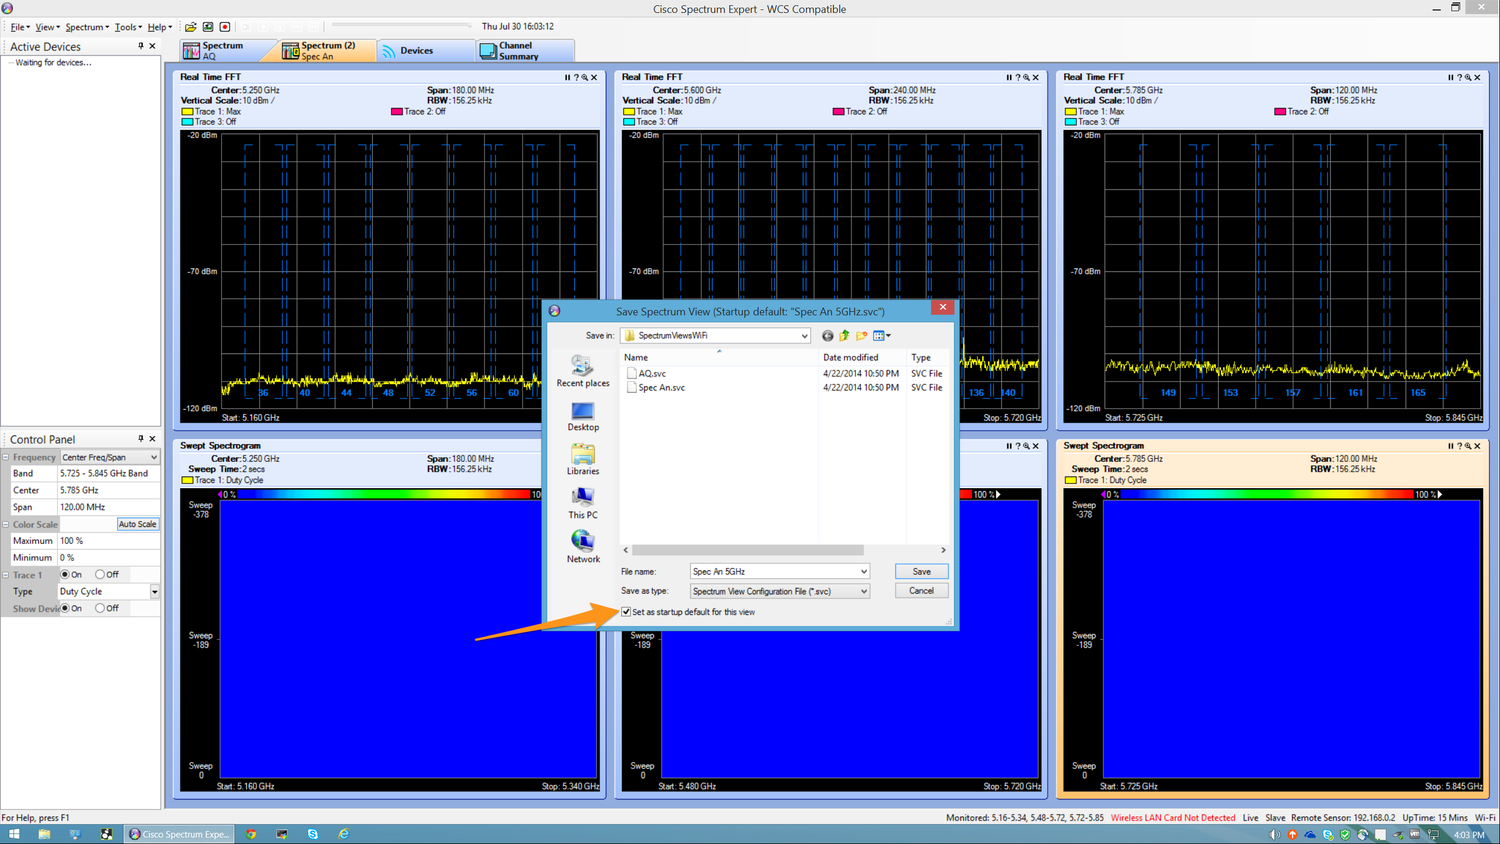The height and width of the screenshot is (844, 1500).
Task: Select the AQ.svc file in the list
Action: pyautogui.click(x=652, y=373)
